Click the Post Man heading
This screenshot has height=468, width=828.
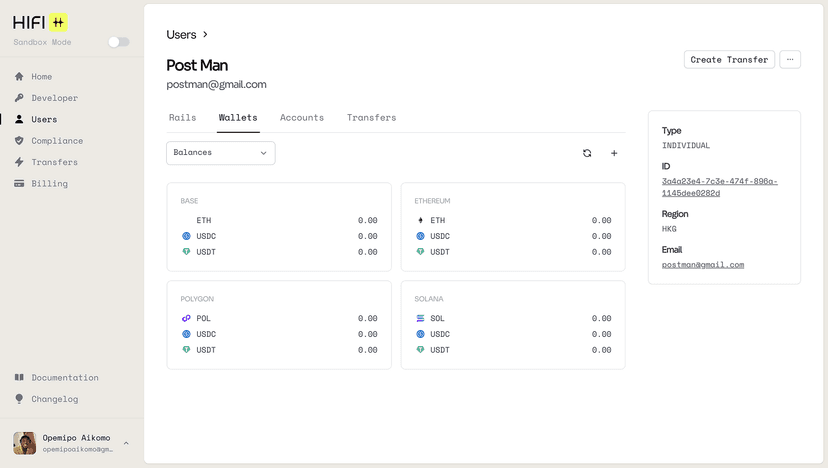197,65
